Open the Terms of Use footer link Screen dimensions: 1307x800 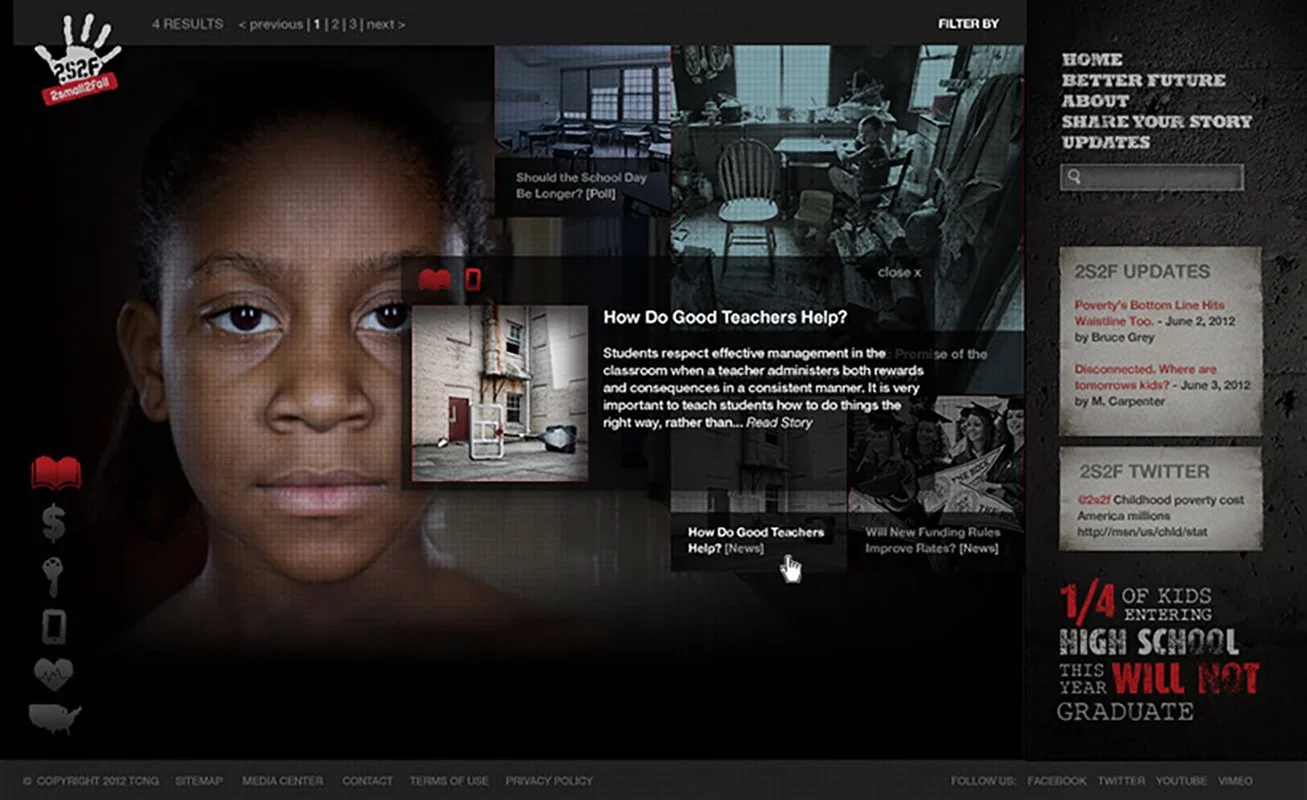point(449,781)
